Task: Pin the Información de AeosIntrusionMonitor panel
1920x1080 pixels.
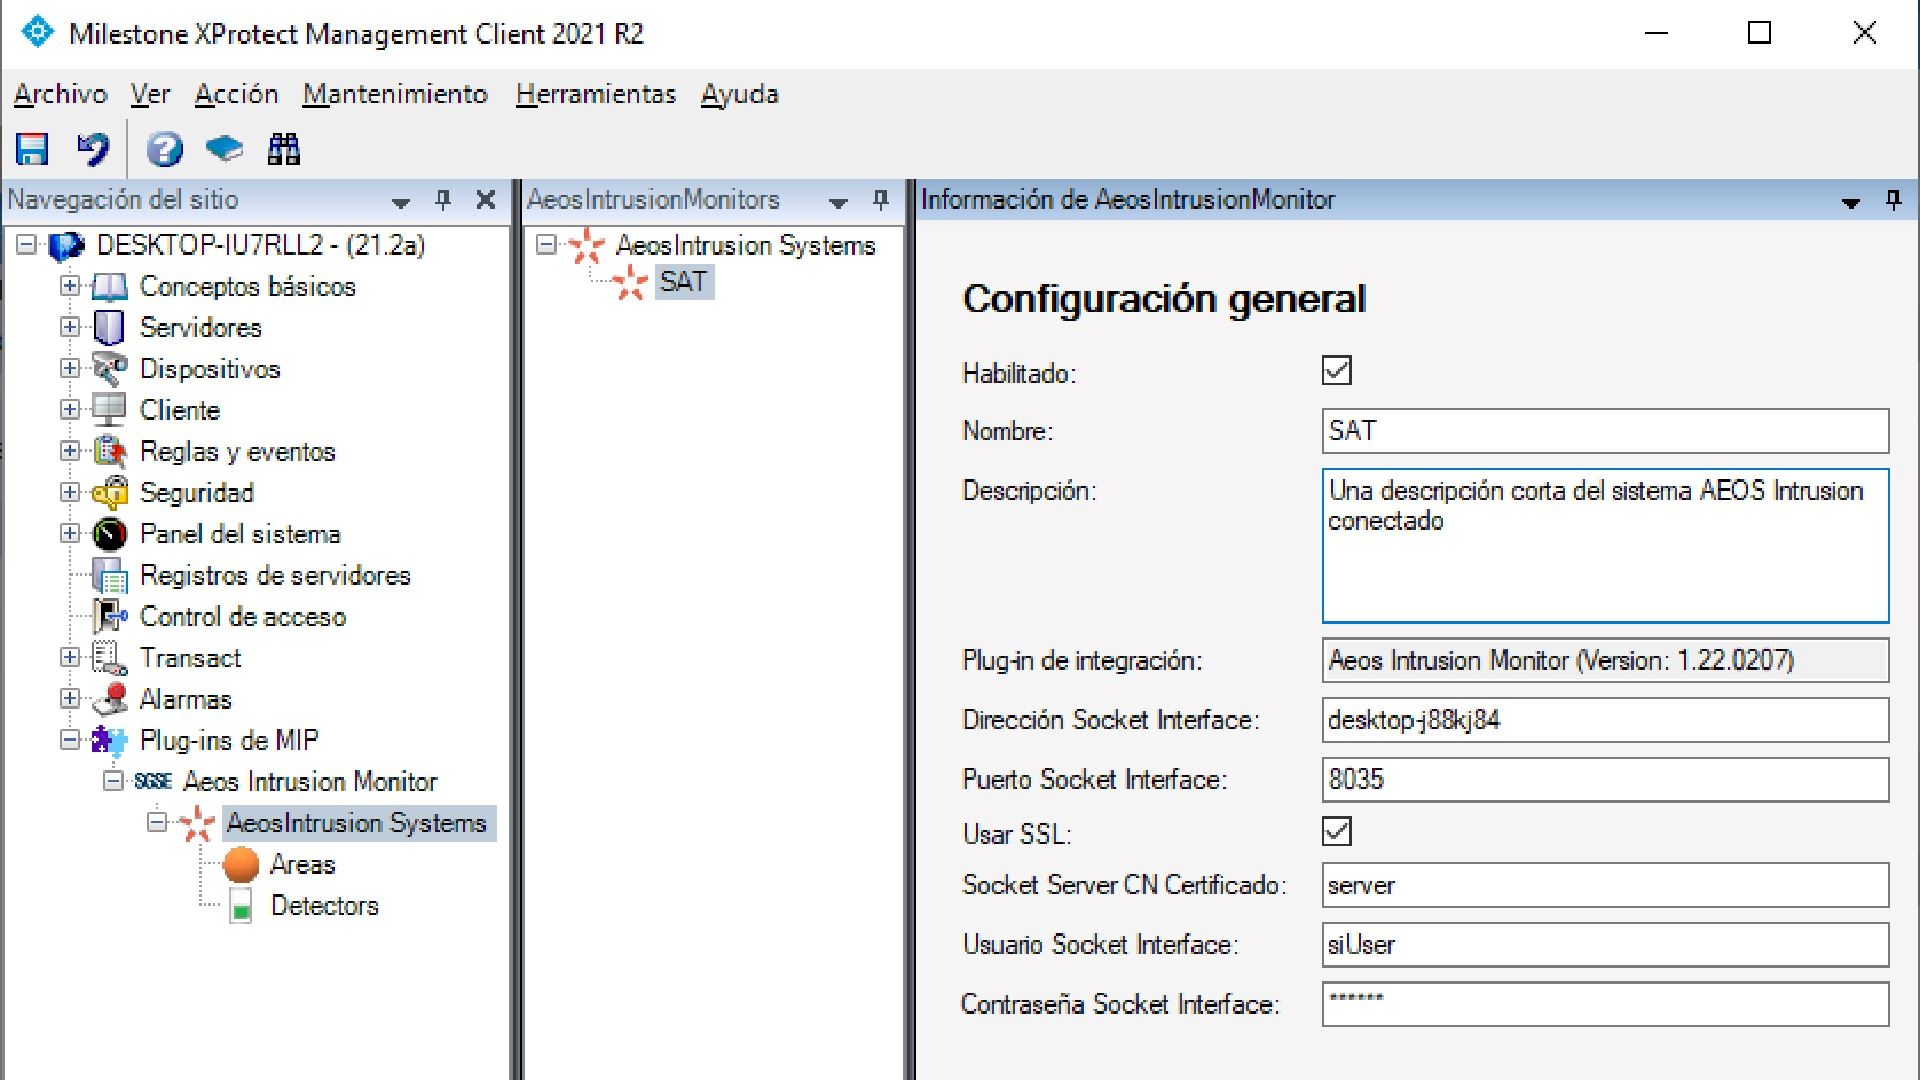Action: 1894,200
